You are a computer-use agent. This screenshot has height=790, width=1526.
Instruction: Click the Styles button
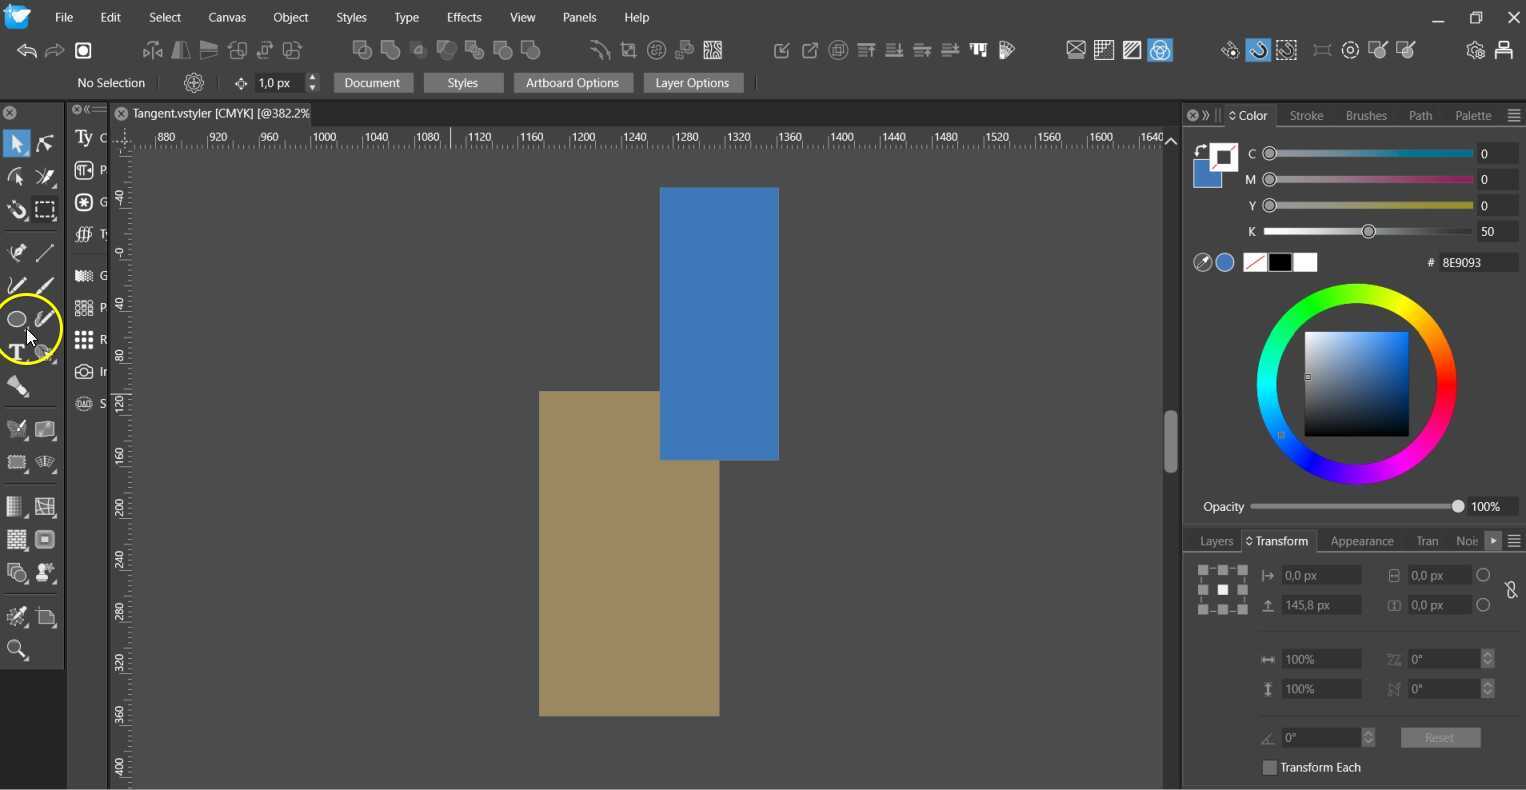[462, 83]
